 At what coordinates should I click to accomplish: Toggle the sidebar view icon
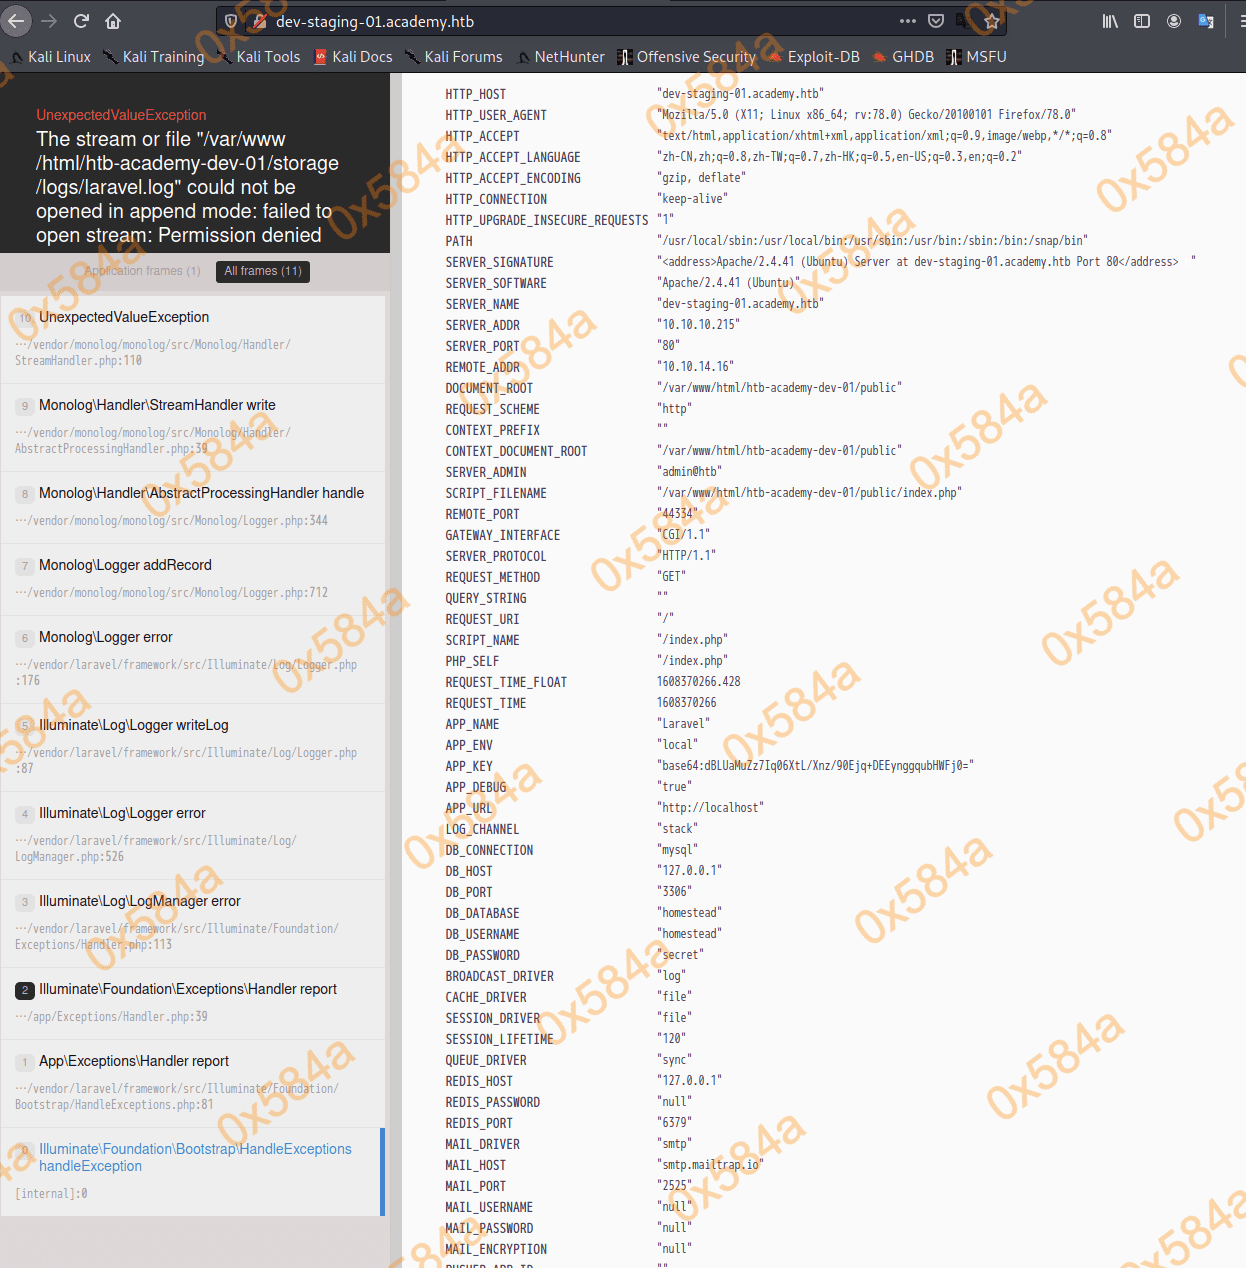1142,21
